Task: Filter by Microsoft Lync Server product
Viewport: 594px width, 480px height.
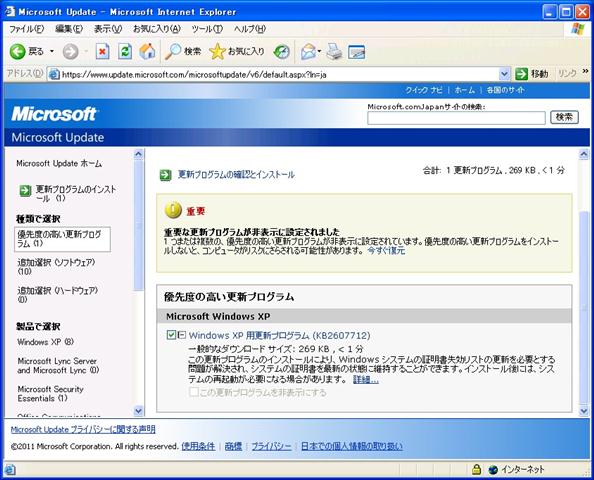Action: click(58, 366)
